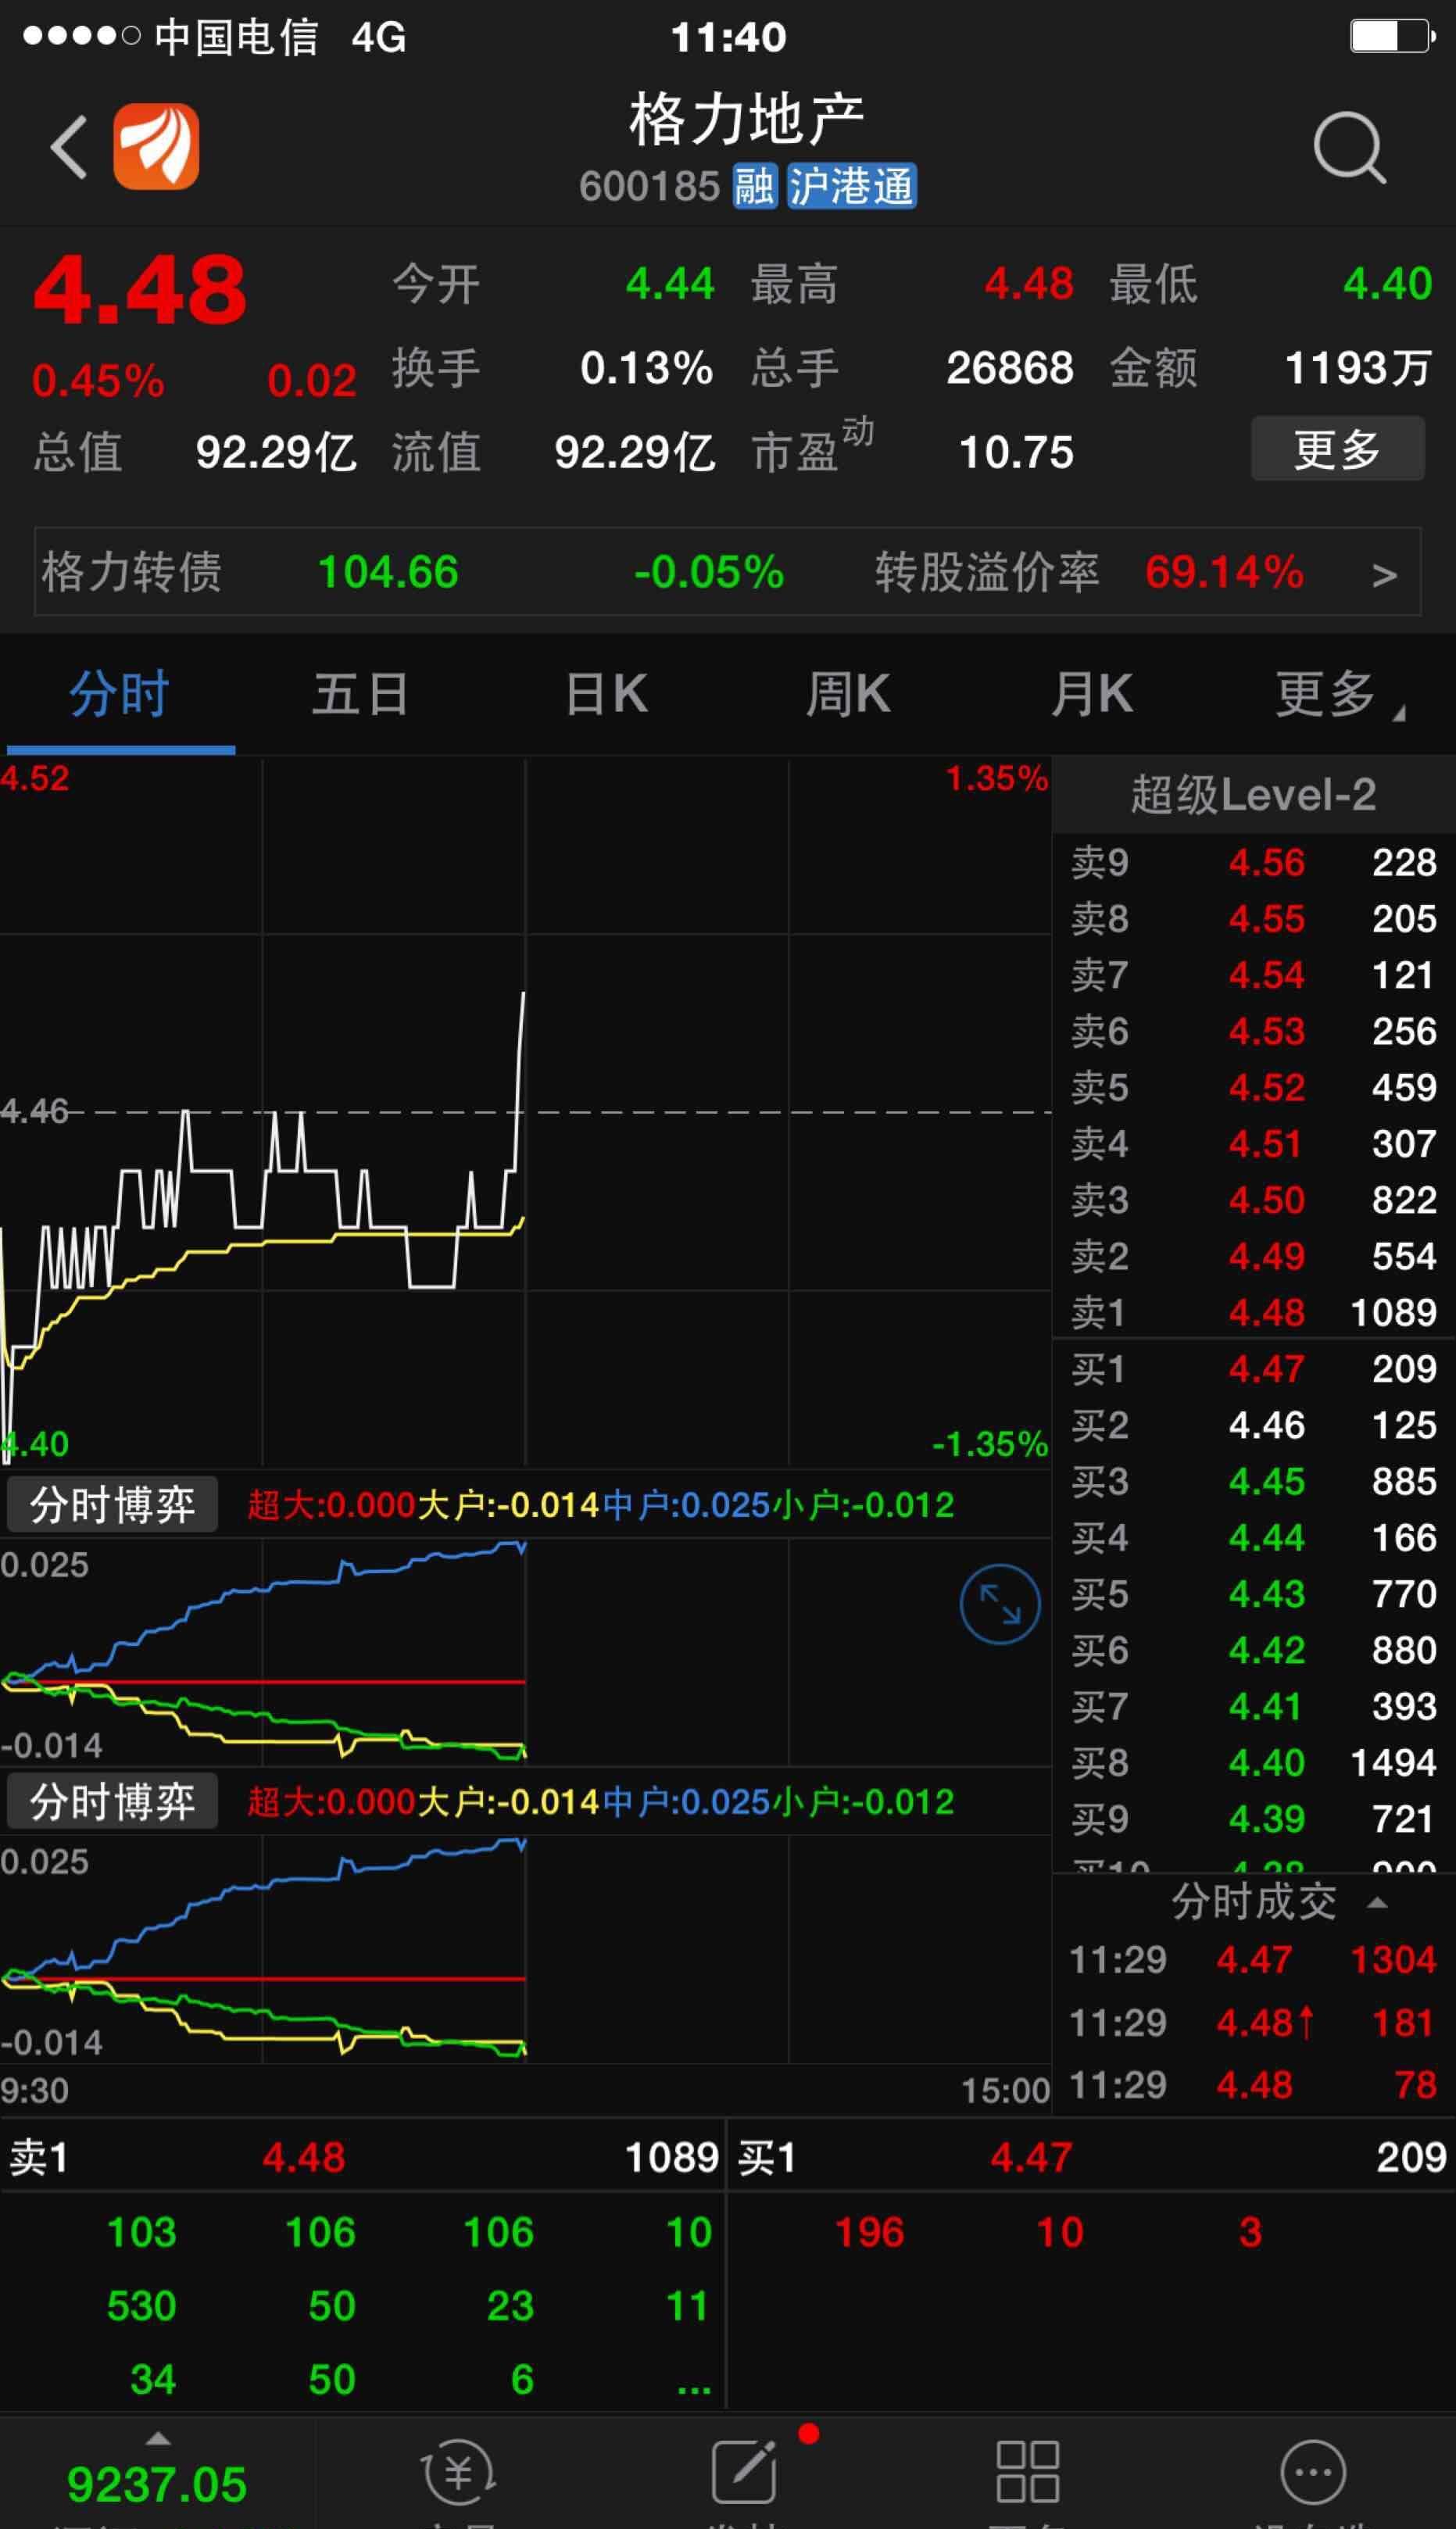
Task: Open the post edit pencil icon
Action: [744, 2471]
